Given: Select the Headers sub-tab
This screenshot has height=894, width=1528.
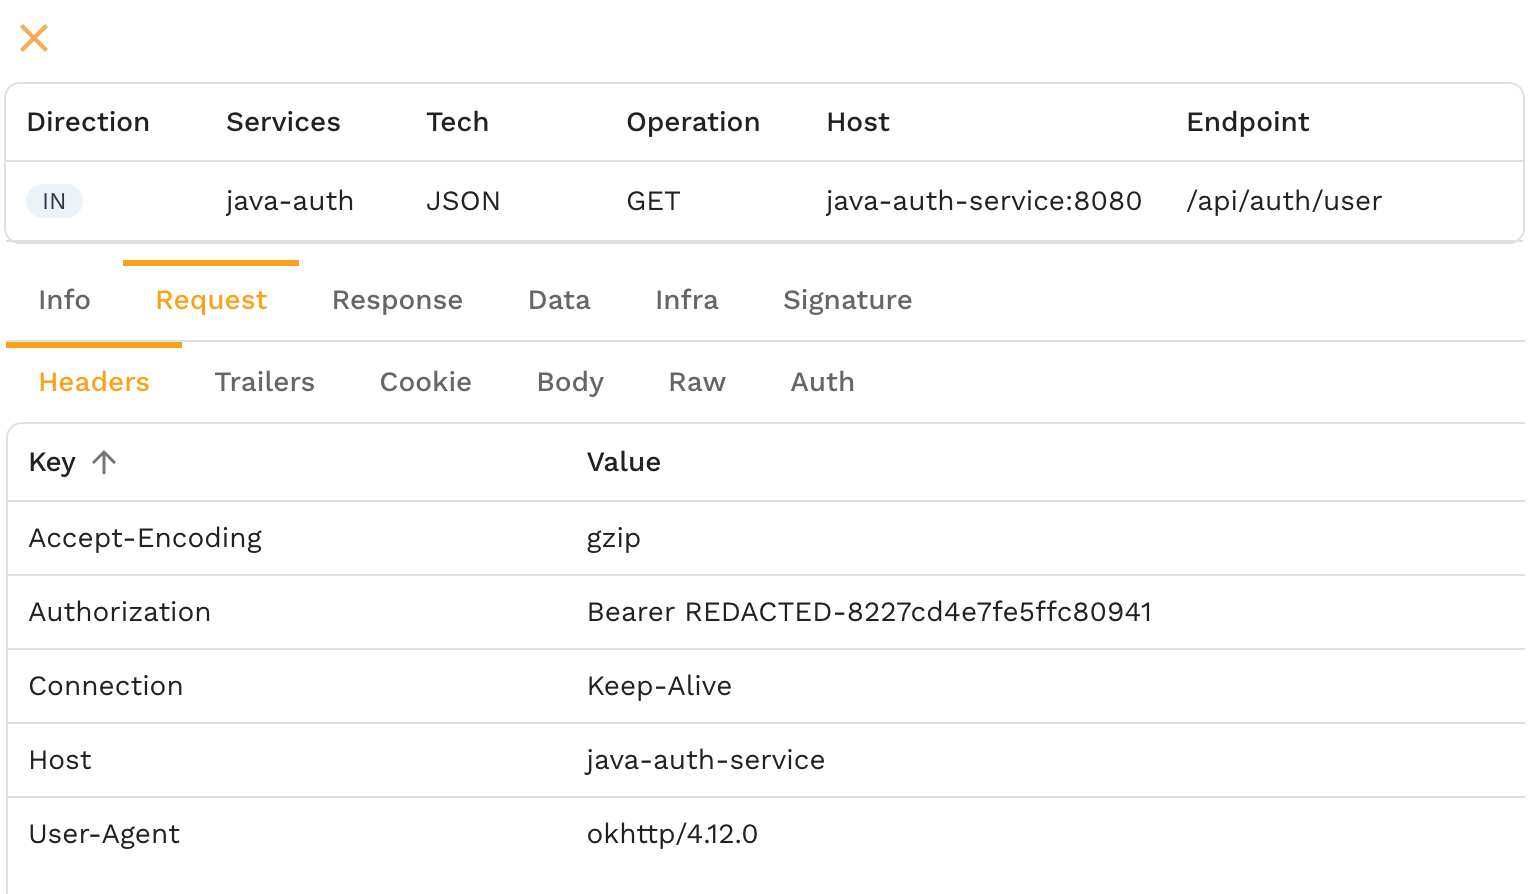Looking at the screenshot, I should pyautogui.click(x=94, y=382).
